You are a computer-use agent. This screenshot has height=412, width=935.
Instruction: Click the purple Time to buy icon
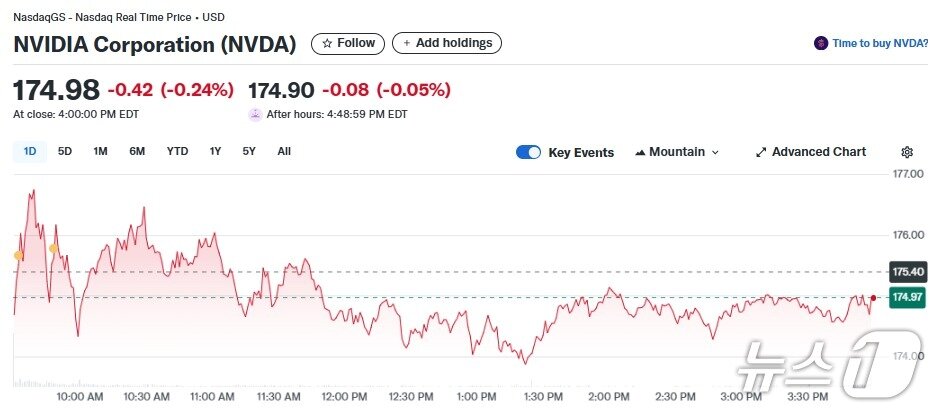[821, 43]
